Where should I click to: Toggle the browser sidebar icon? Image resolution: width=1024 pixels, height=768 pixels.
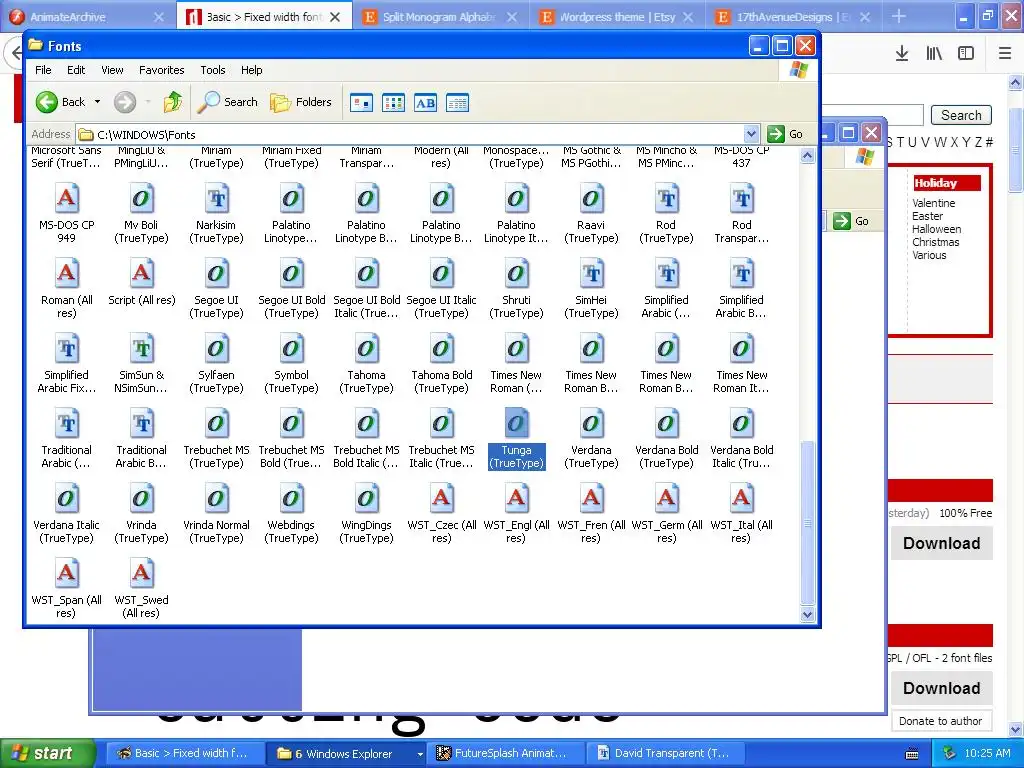click(966, 54)
